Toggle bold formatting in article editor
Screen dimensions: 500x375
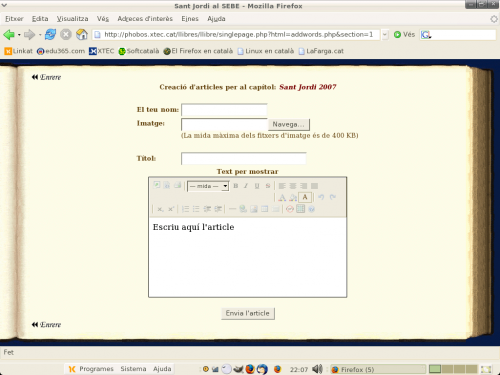[236, 186]
